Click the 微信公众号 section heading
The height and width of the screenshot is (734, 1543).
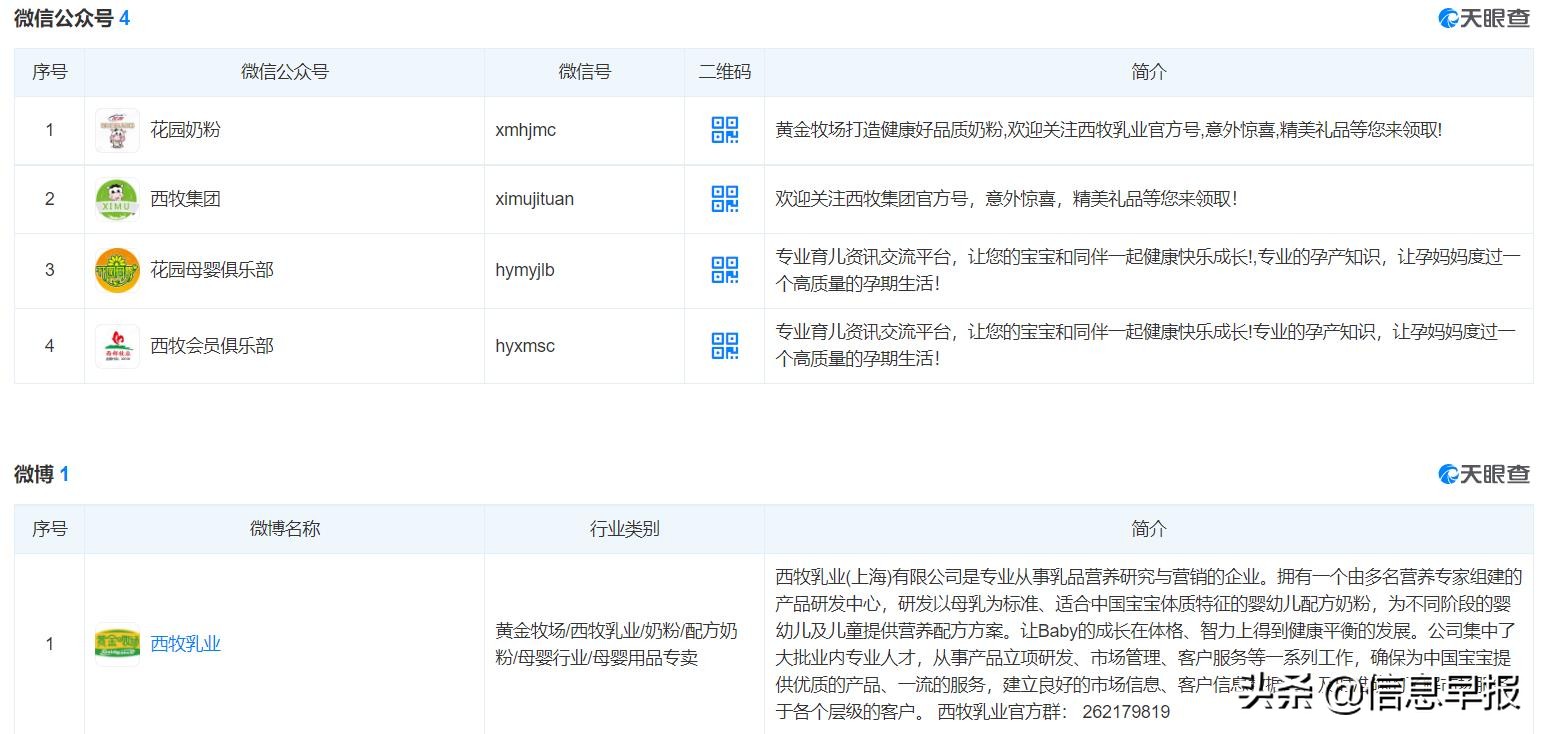(x=63, y=18)
